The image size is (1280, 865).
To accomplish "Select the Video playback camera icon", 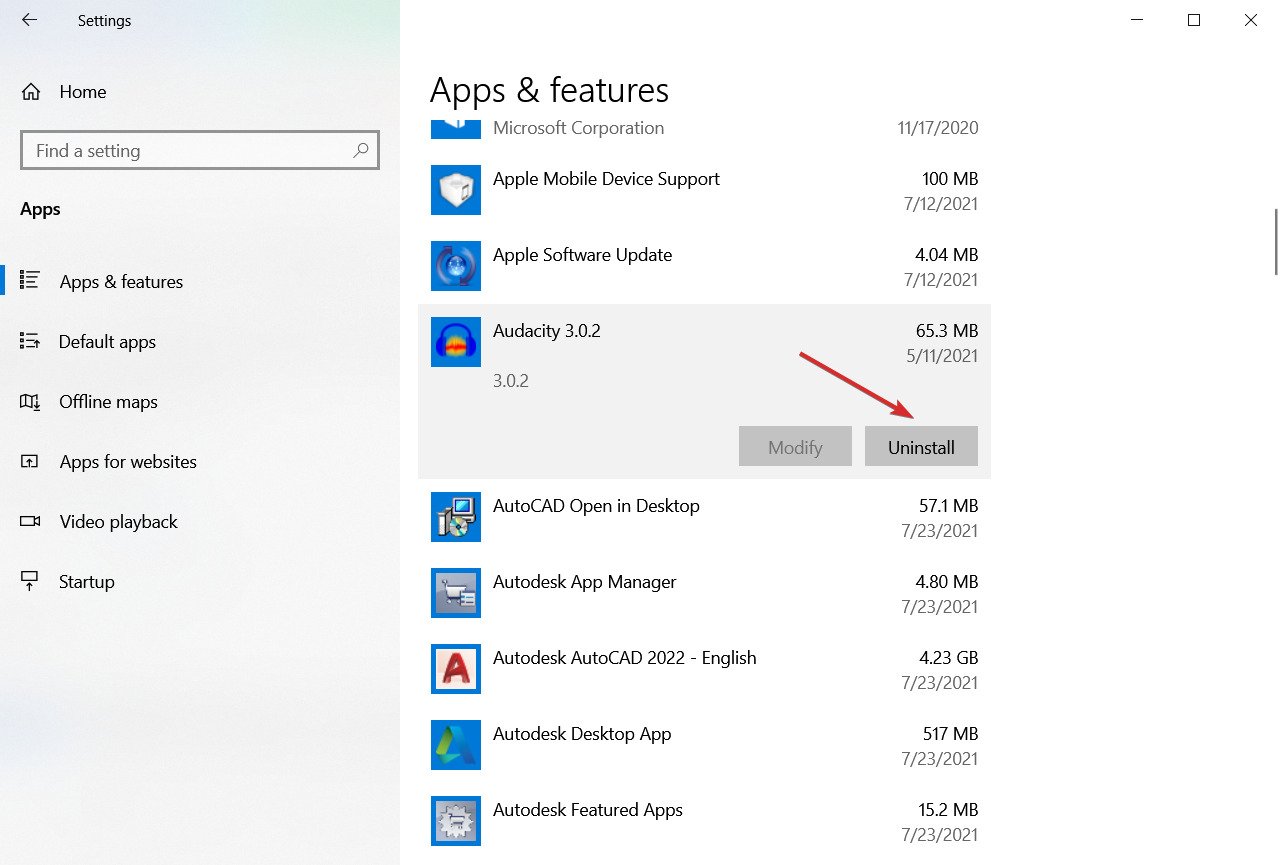I will (x=29, y=521).
